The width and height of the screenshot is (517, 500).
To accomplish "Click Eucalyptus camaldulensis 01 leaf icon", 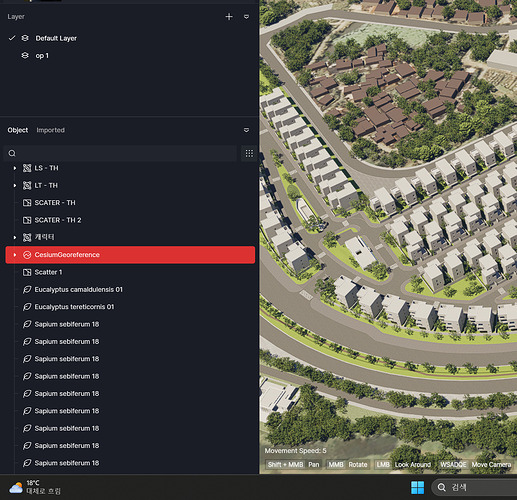I will click(27, 289).
